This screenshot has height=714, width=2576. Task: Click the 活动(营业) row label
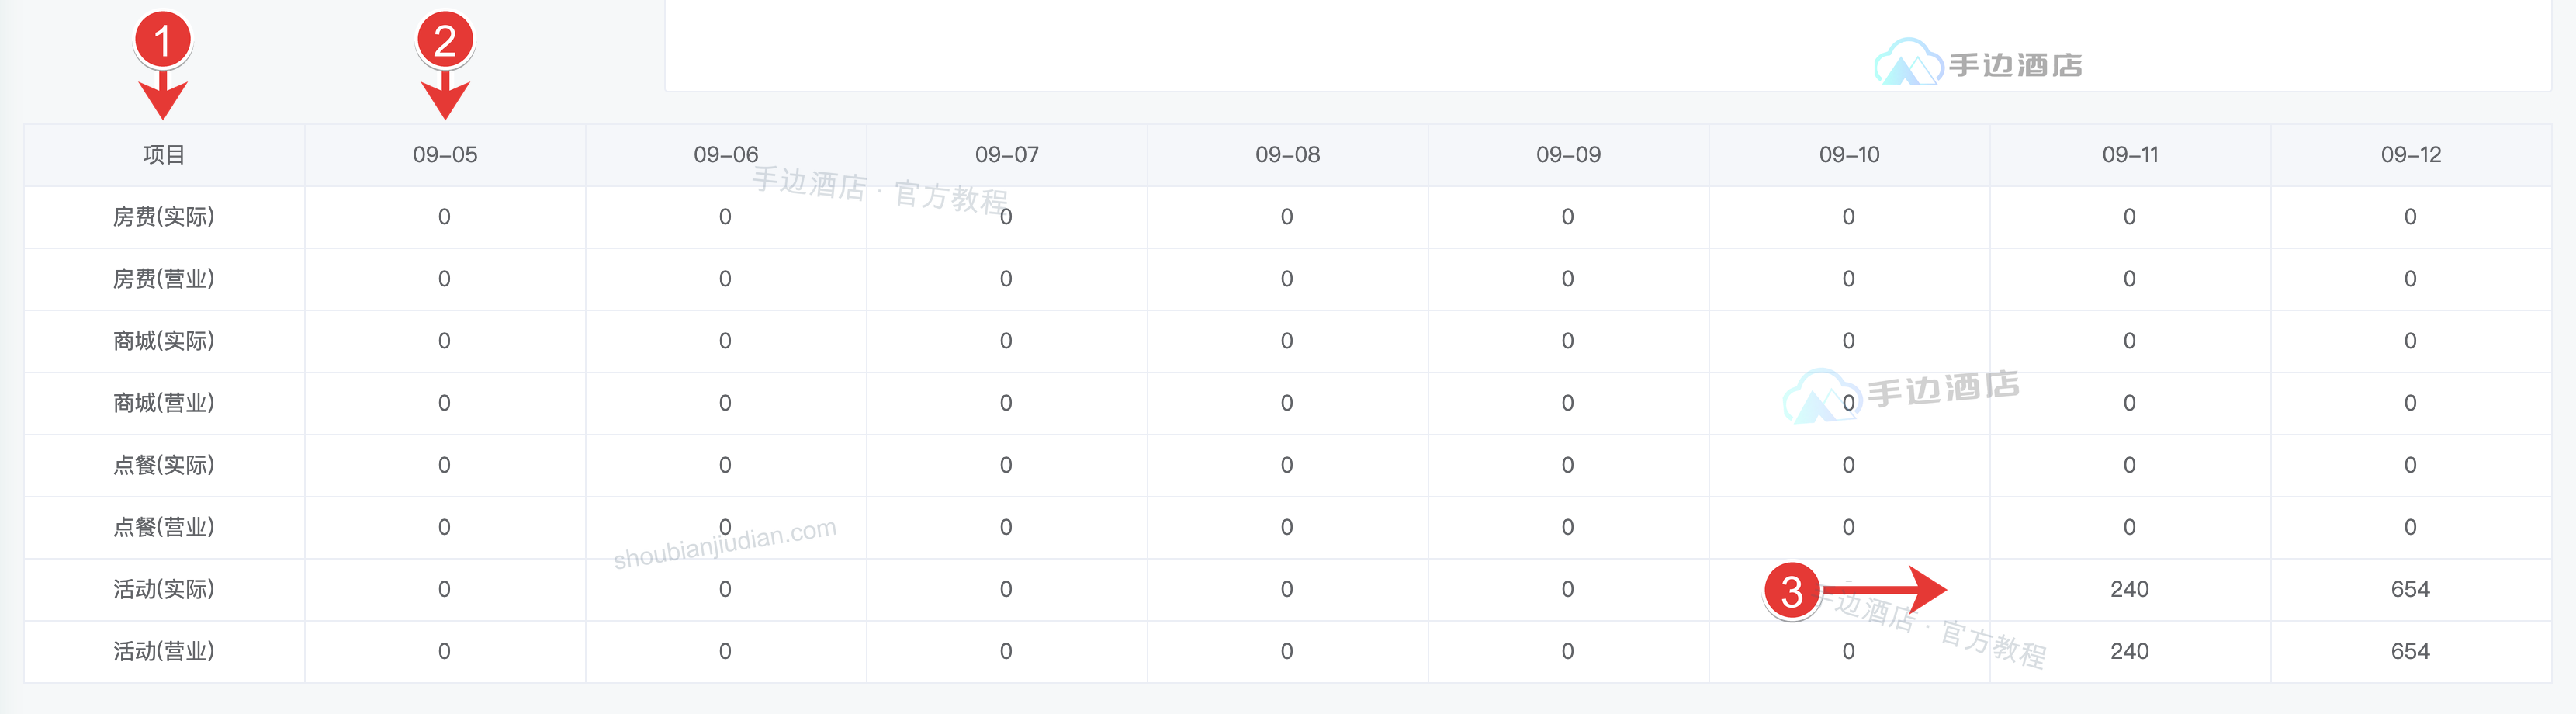164,651
